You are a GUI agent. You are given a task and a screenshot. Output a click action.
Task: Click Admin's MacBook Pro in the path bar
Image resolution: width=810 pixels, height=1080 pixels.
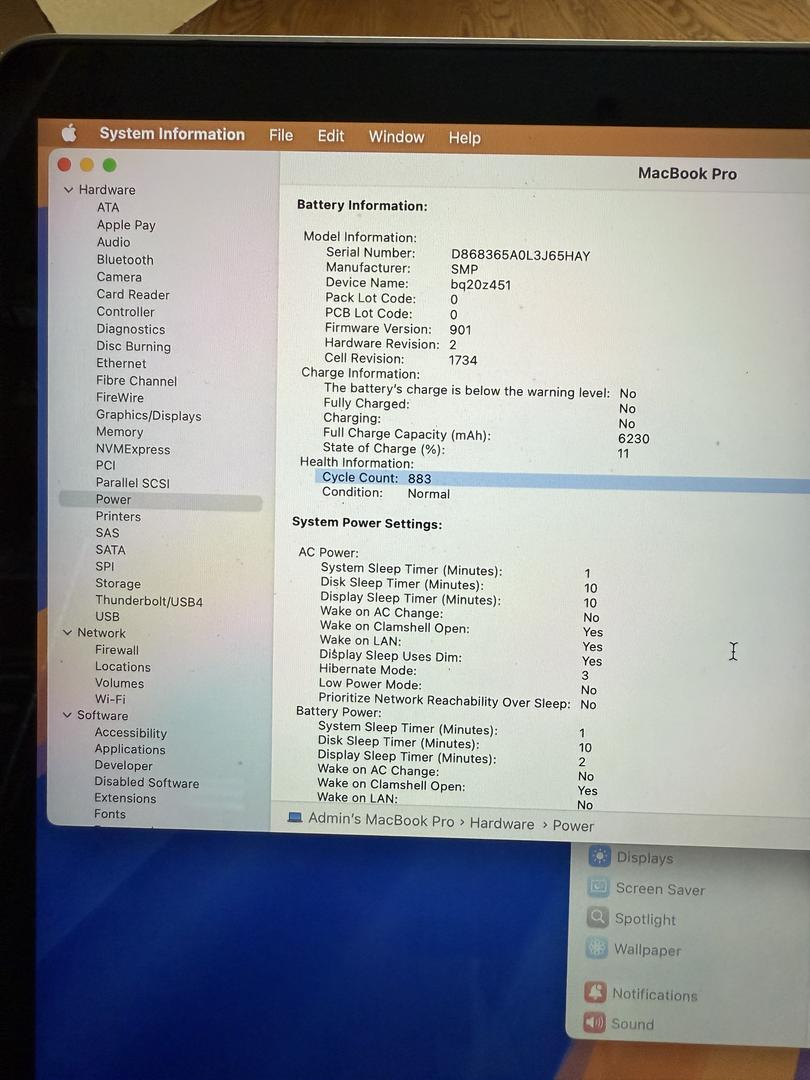(382, 820)
